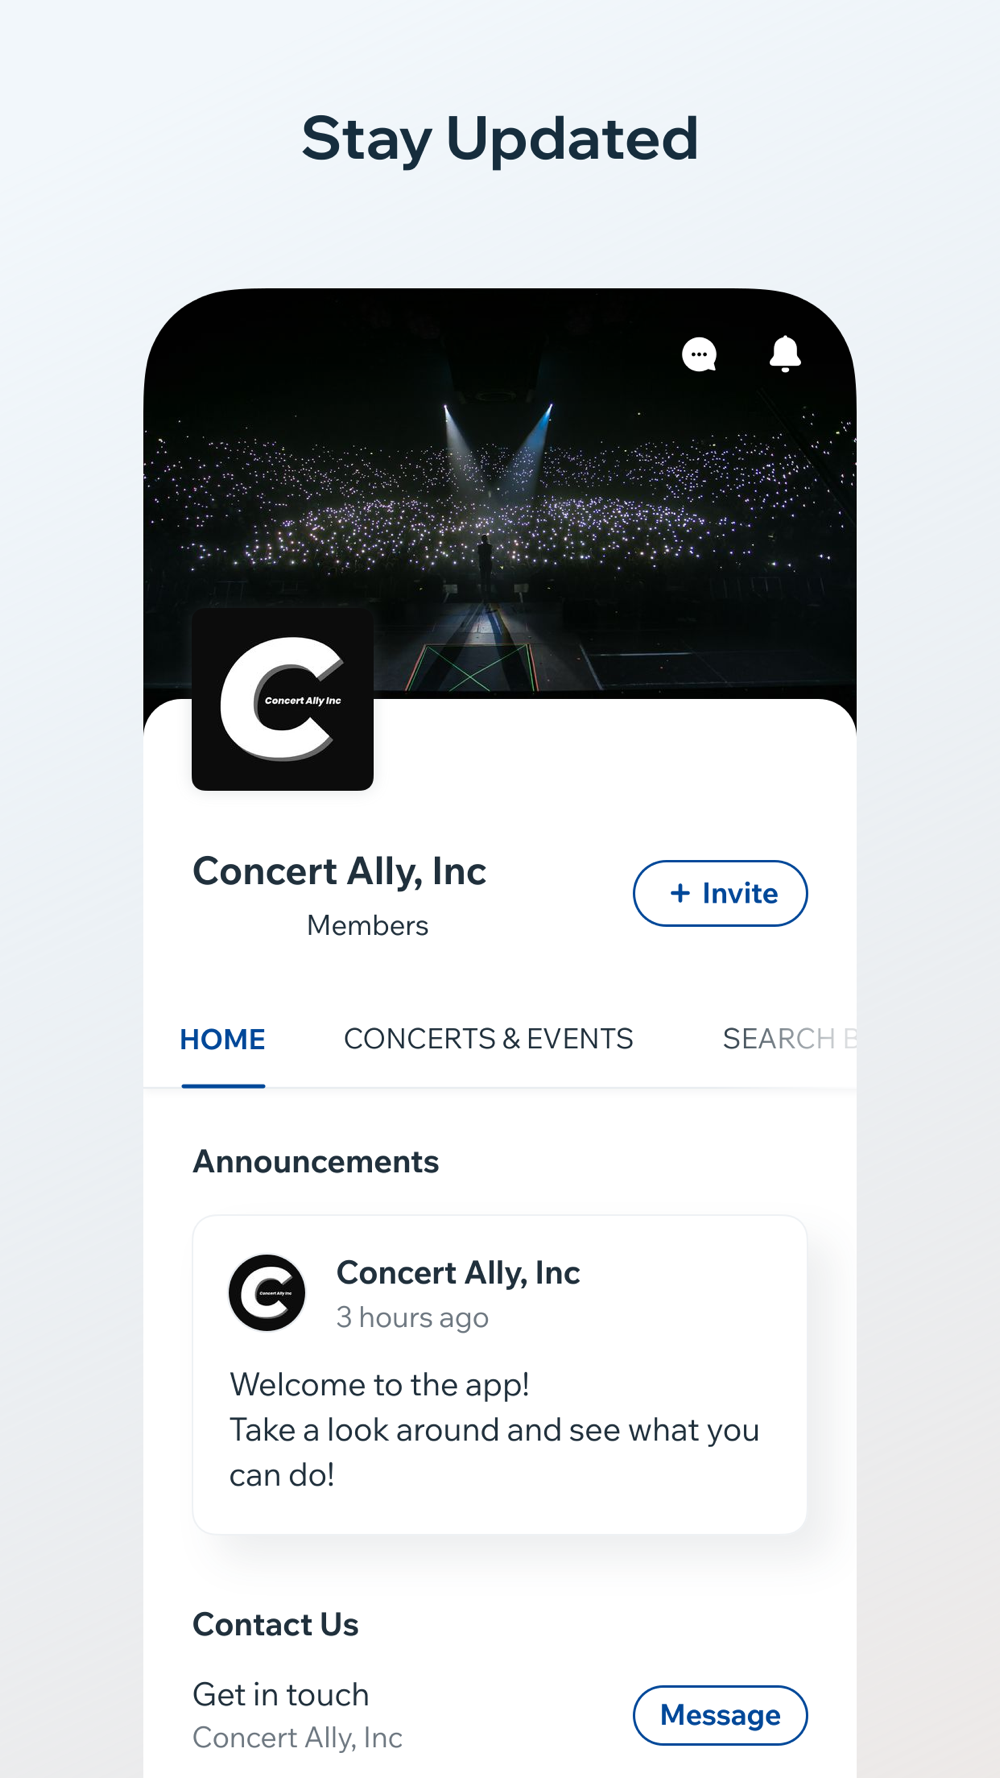
Task: Open the CONCERTS & EVENTS tab
Action: click(x=488, y=1040)
